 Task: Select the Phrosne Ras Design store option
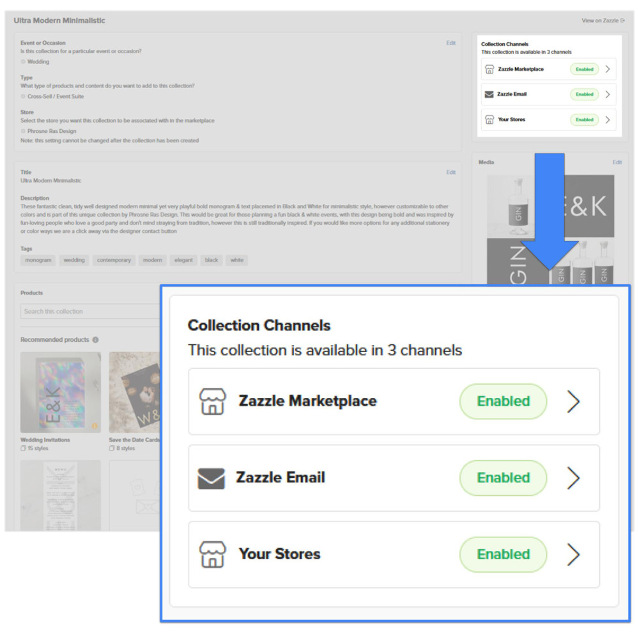[23, 131]
